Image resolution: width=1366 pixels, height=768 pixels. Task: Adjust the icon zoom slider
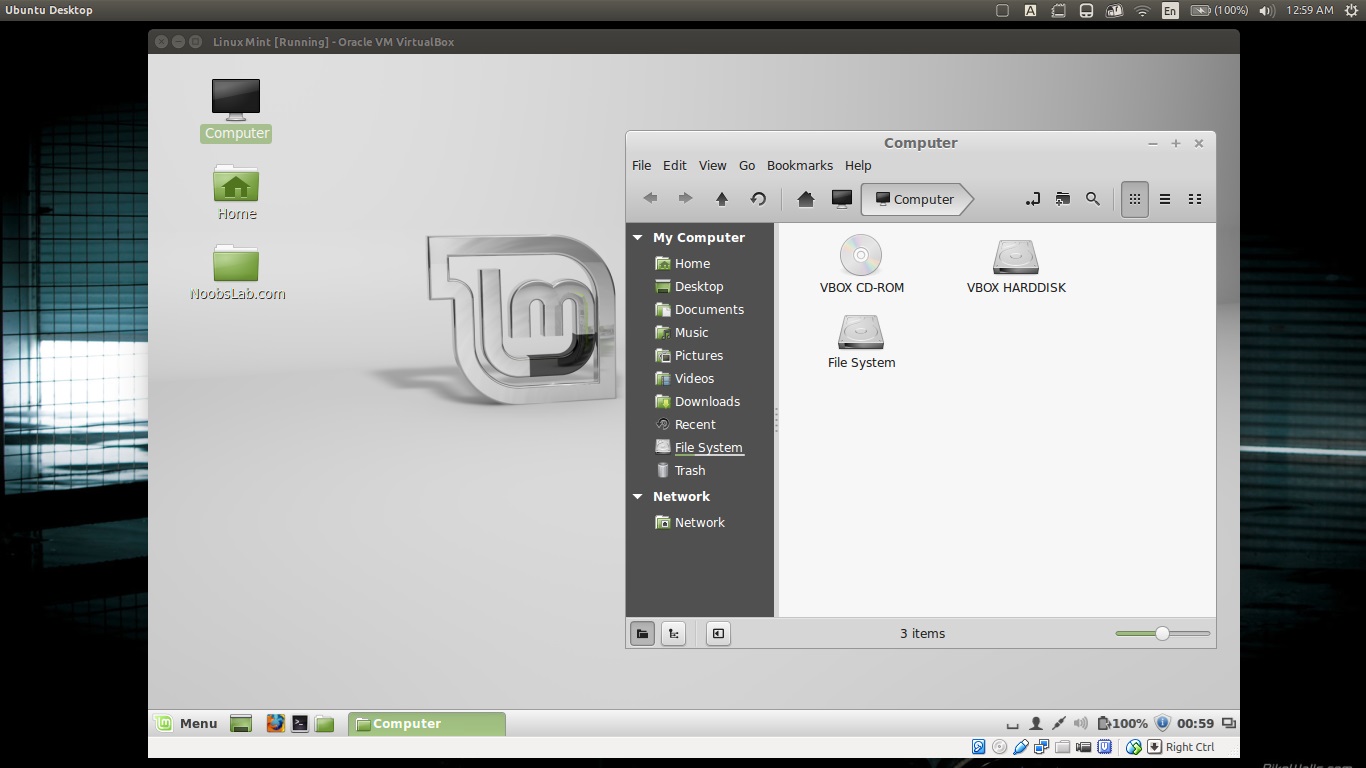coord(1162,633)
